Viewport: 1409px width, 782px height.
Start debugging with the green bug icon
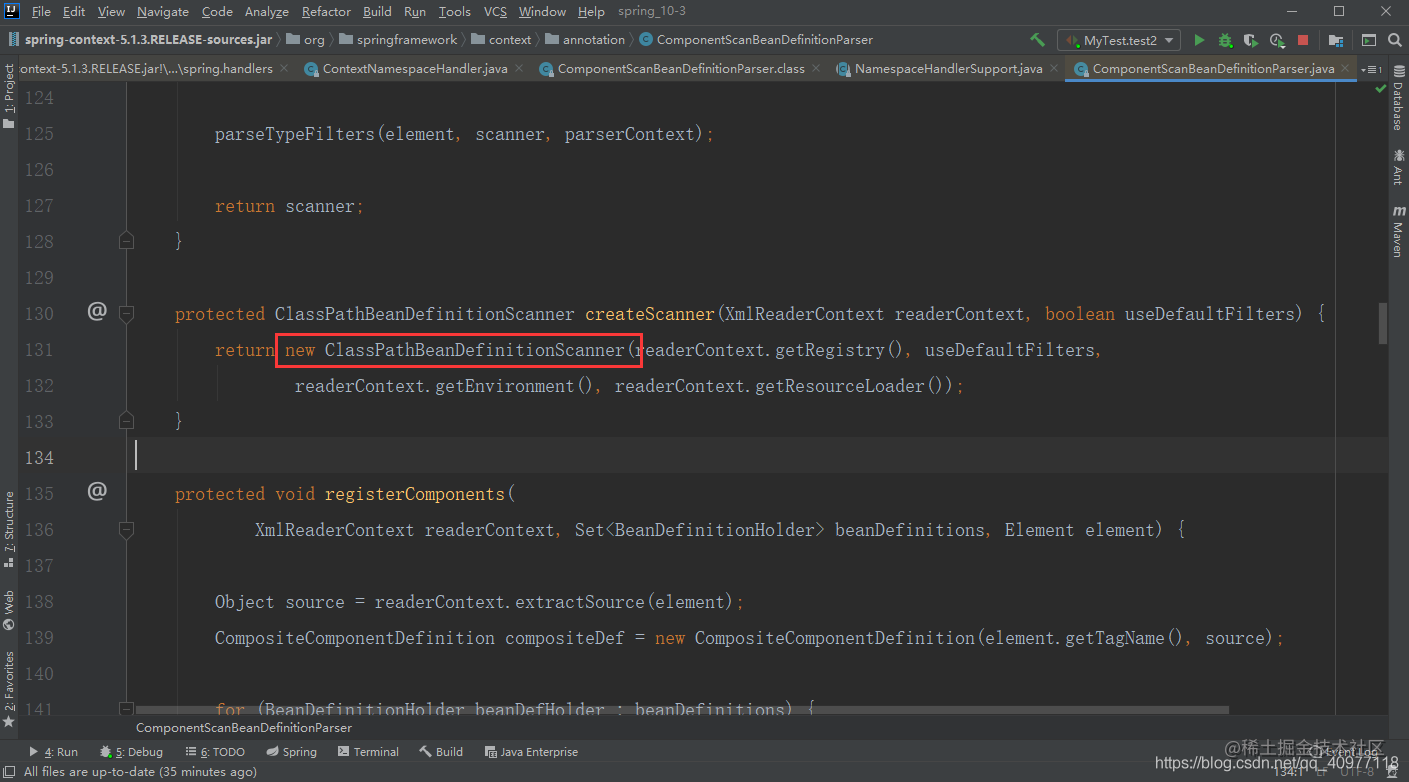tap(1225, 40)
